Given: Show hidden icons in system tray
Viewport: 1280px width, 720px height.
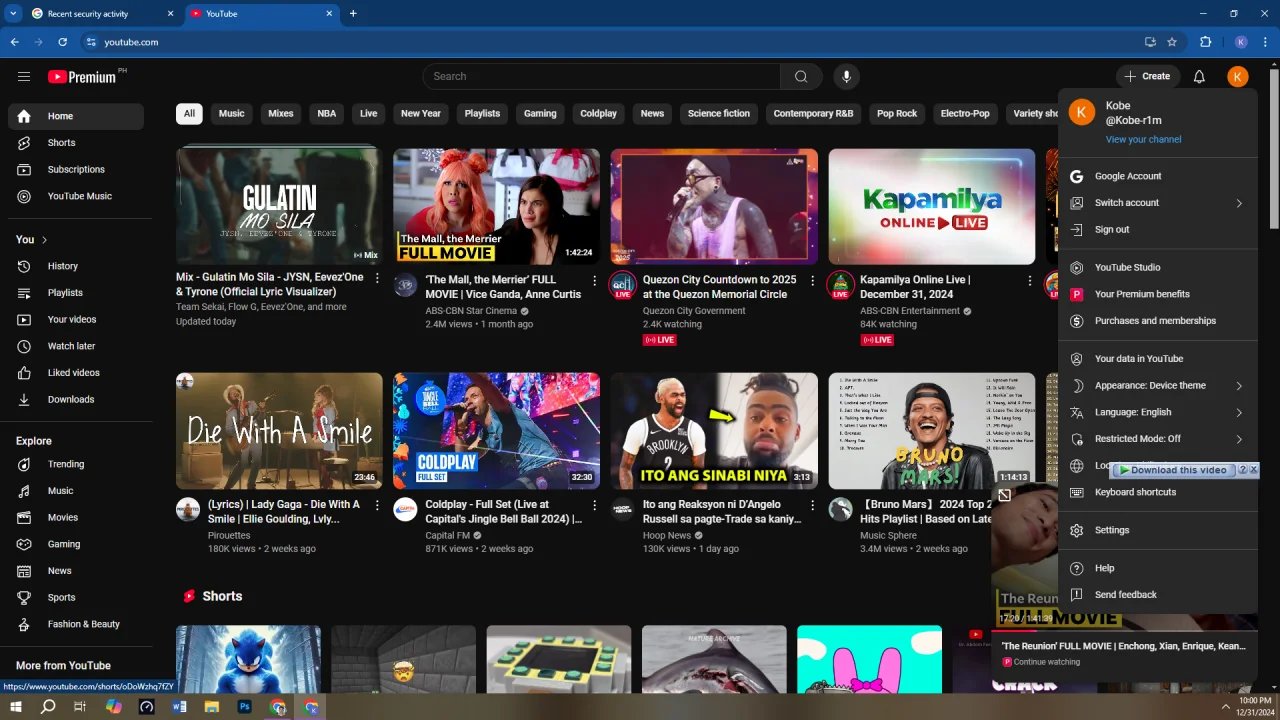Looking at the screenshot, I should (1225, 707).
